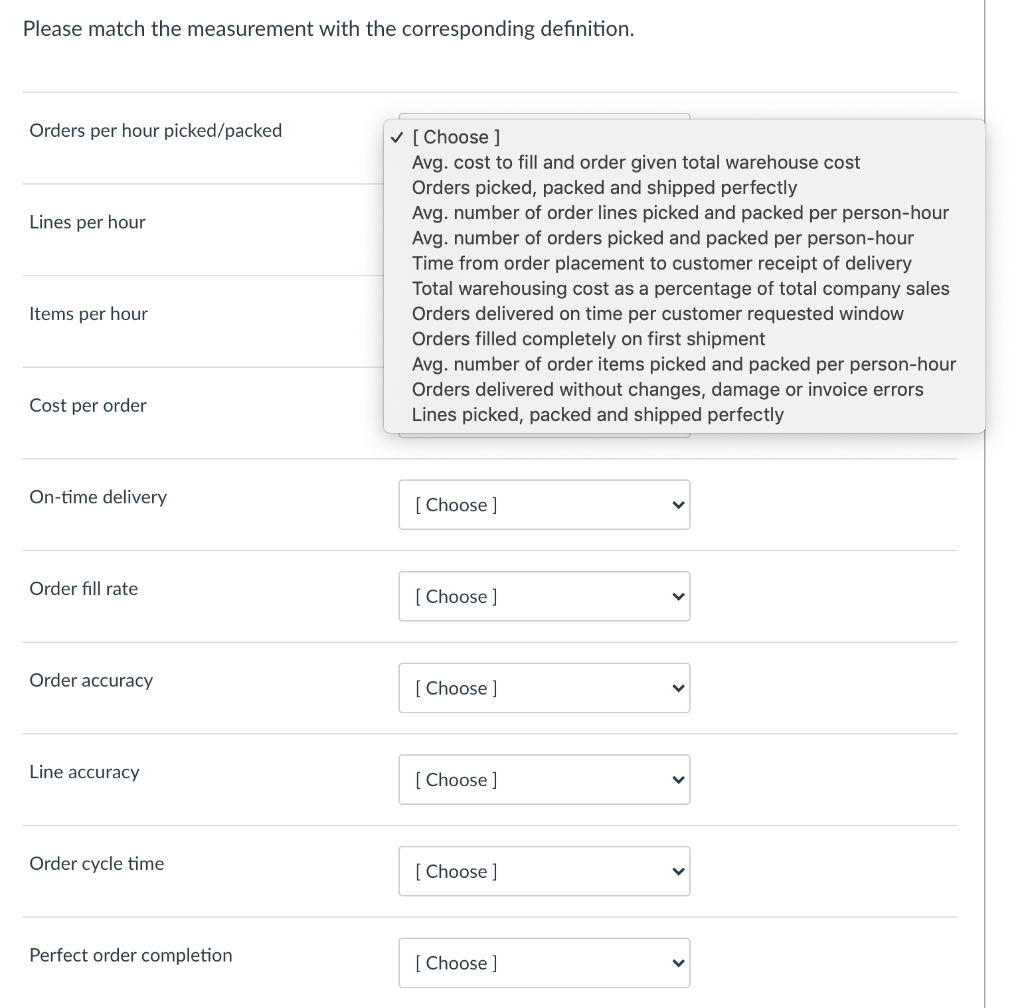This screenshot has height=1008, width=1024.
Task: Select 'Lines picked, packed and shipped perfectly'
Action: pyautogui.click(x=597, y=414)
